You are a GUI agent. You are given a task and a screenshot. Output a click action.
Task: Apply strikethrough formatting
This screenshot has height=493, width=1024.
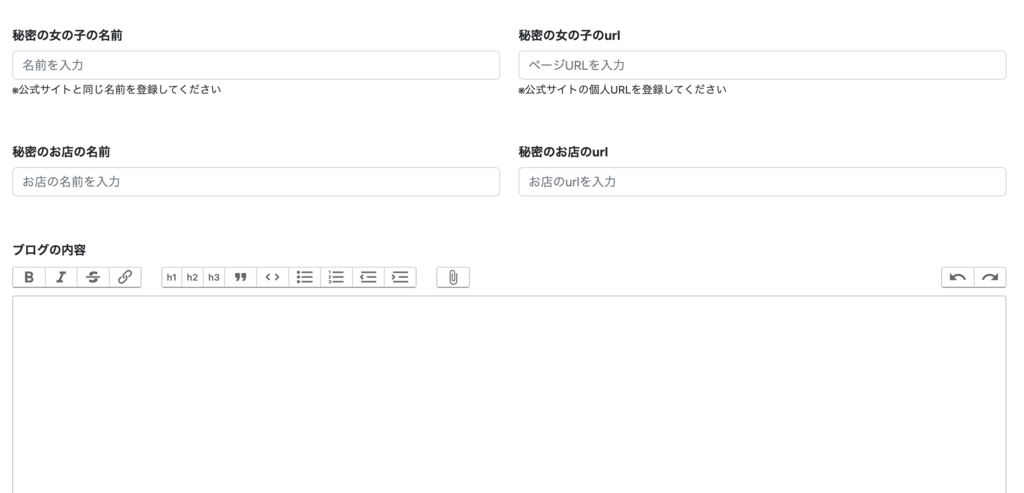(92, 277)
